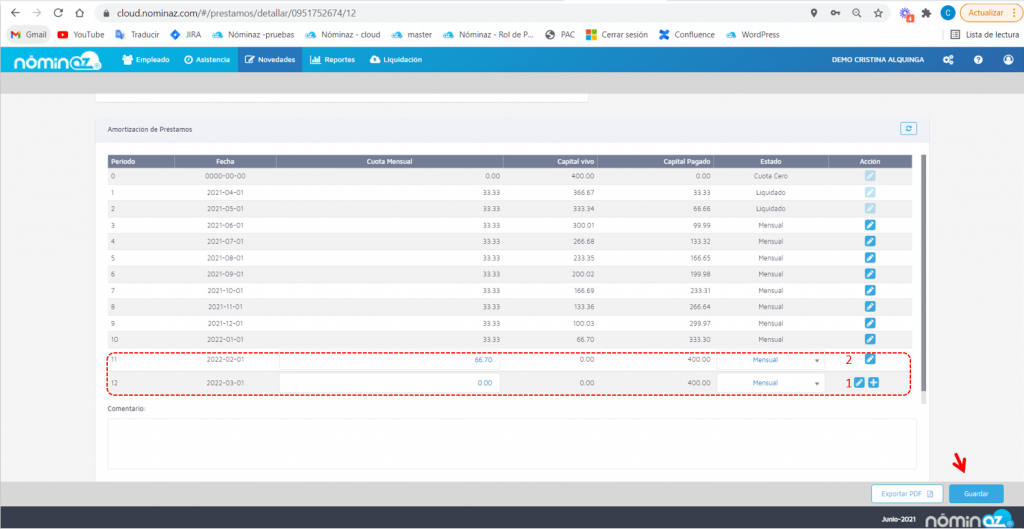Edit the period 5 installment (2021-08-01)

[x=870, y=257]
